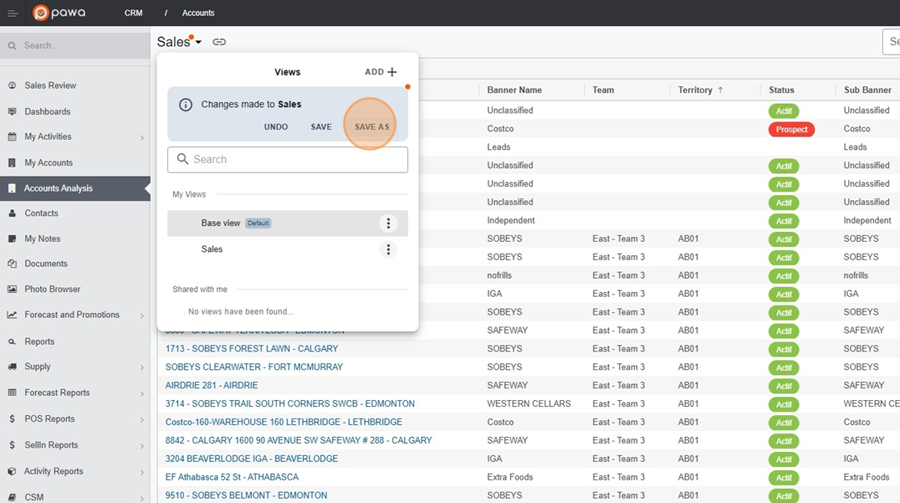
Task: Click the Territory sort arrow
Action: pos(720,90)
